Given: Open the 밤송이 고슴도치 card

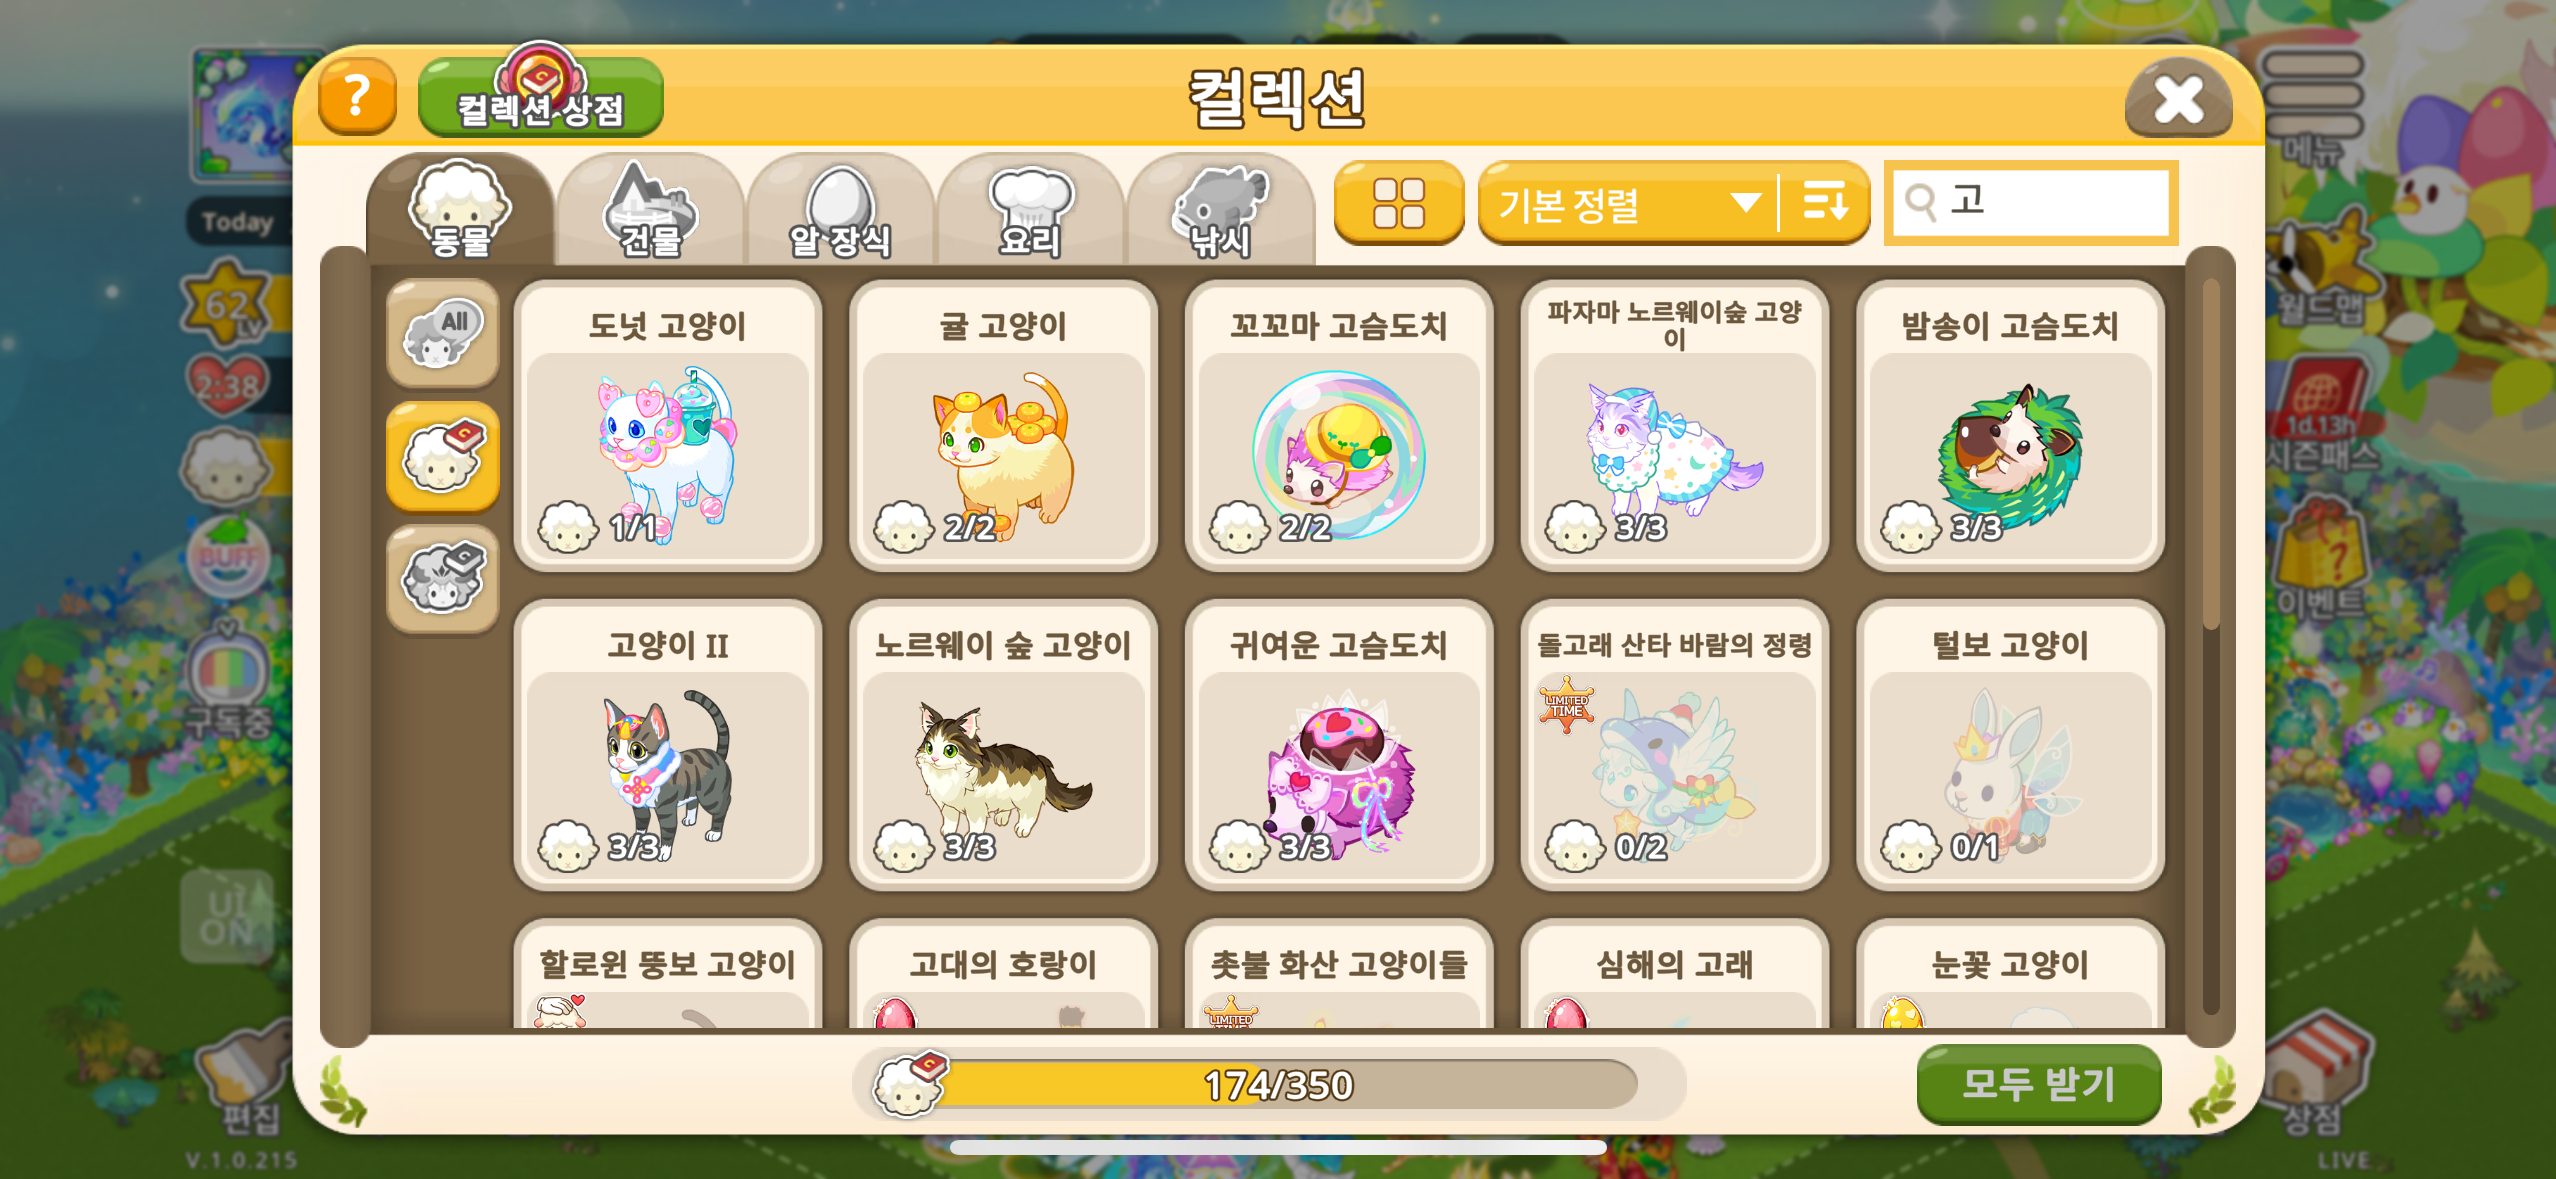Looking at the screenshot, I should [2010, 426].
